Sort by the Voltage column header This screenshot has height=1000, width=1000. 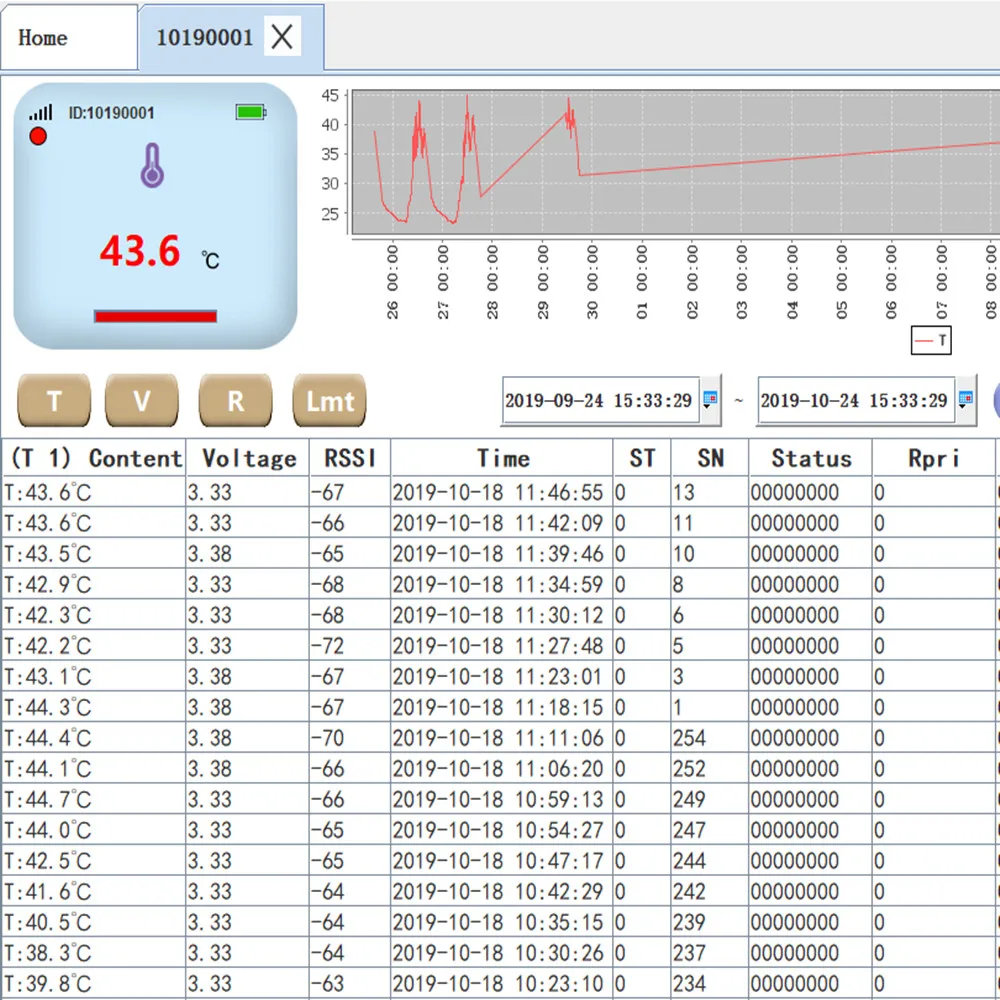(x=249, y=458)
